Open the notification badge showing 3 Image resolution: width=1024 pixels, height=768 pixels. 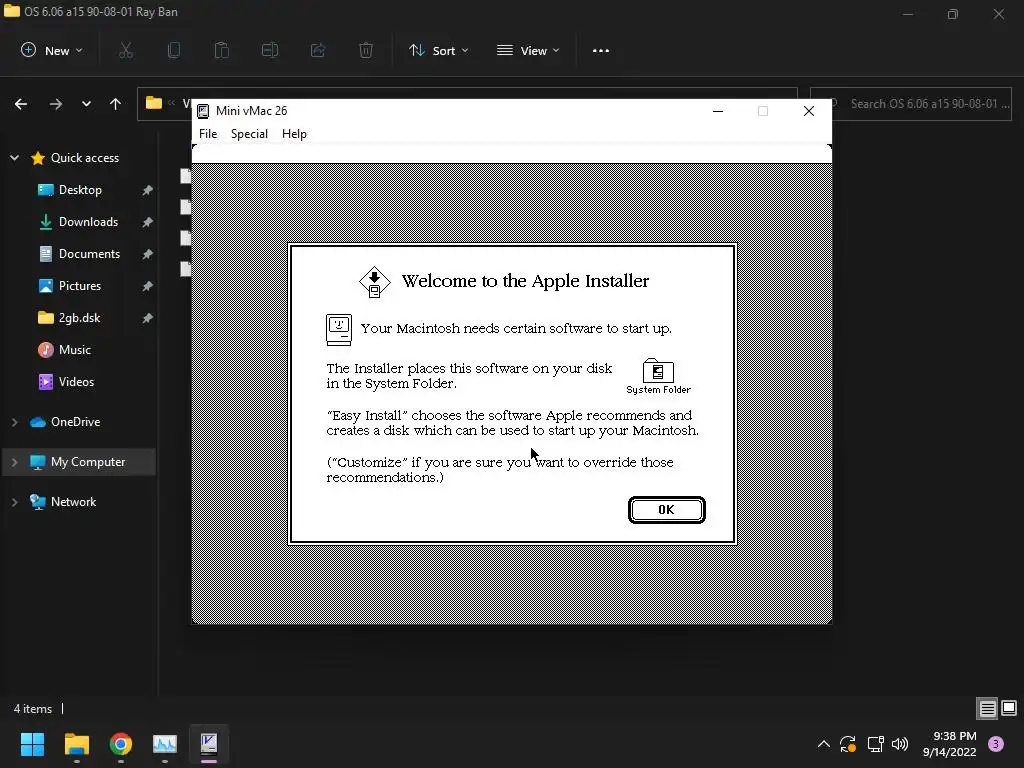(996, 744)
